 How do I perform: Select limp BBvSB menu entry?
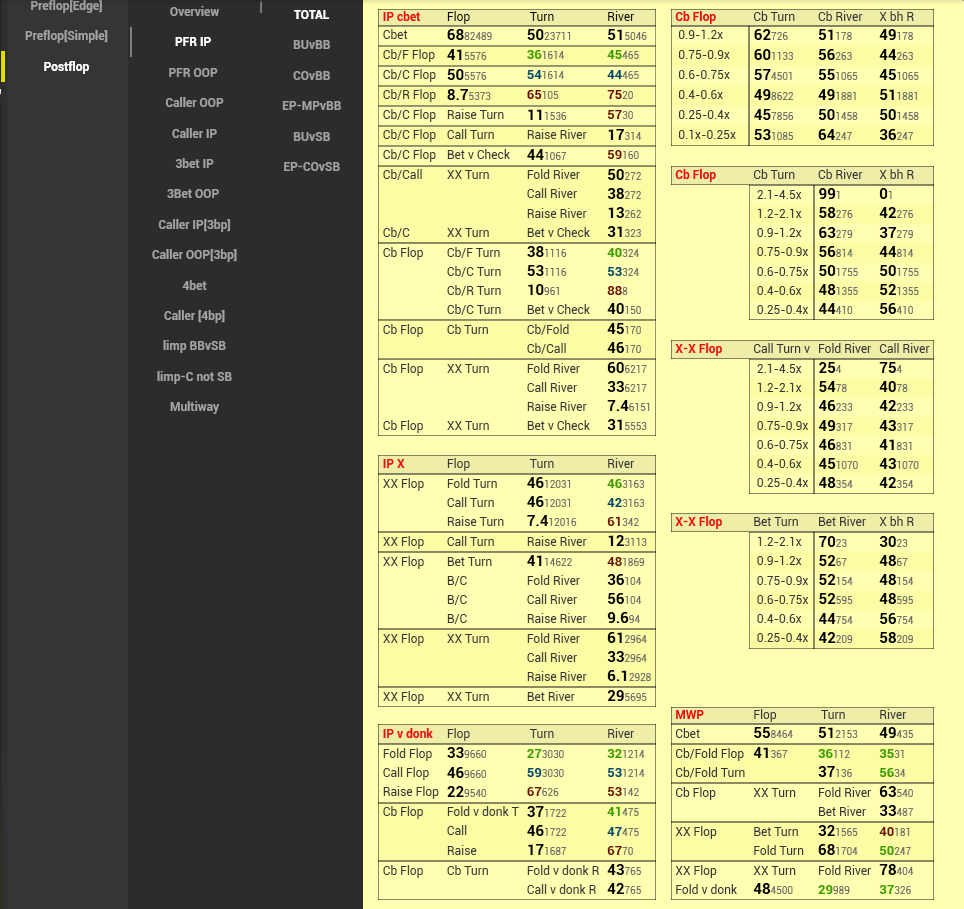point(194,346)
